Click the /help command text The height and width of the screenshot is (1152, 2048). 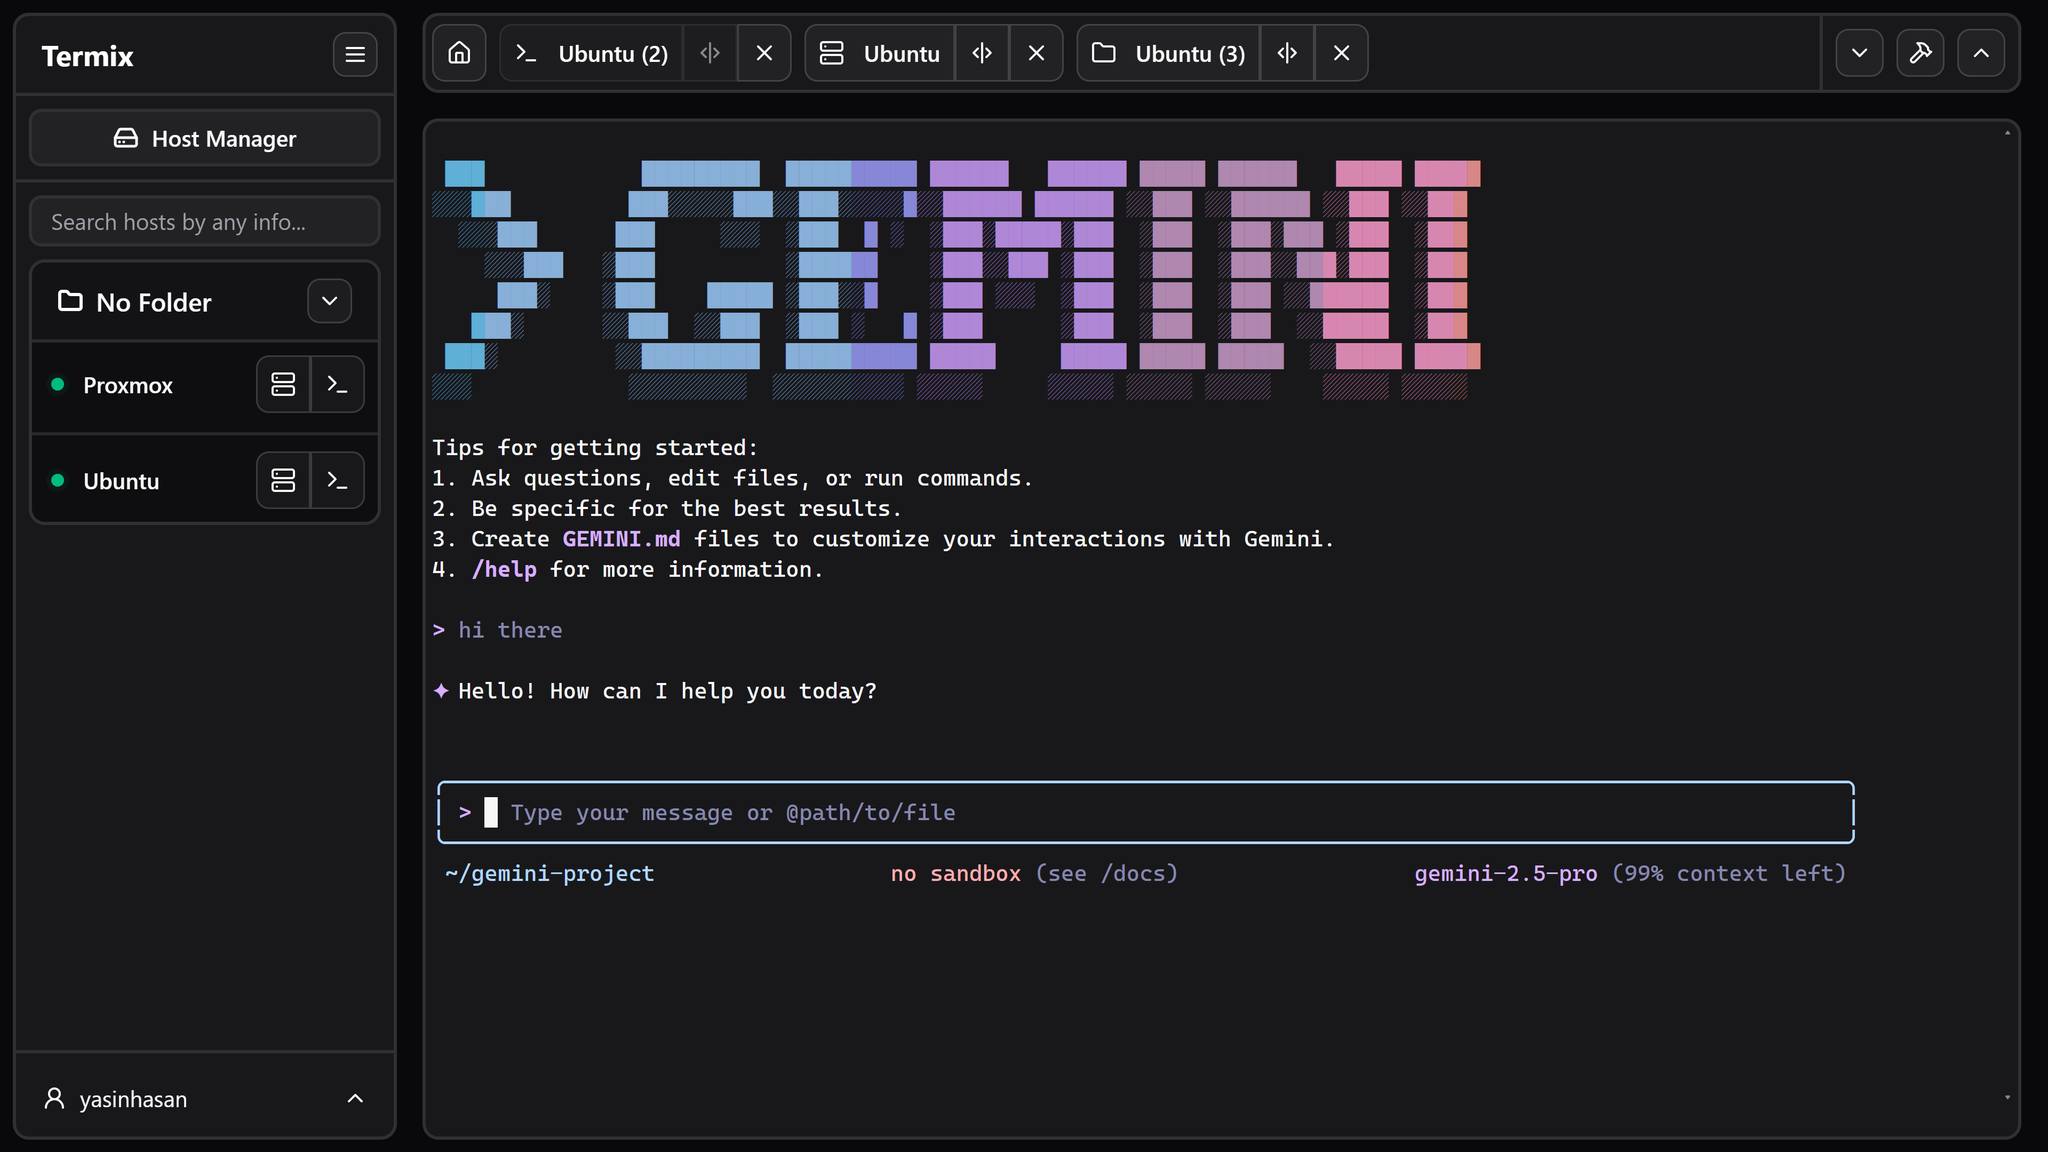(504, 570)
